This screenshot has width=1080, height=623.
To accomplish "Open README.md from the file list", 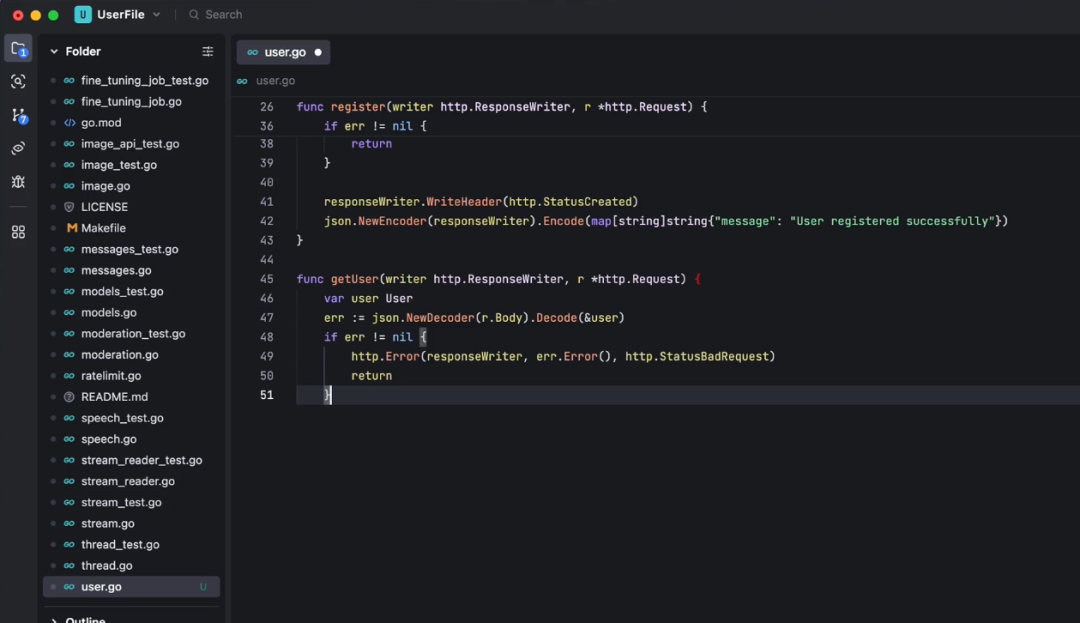I will [x=114, y=397].
